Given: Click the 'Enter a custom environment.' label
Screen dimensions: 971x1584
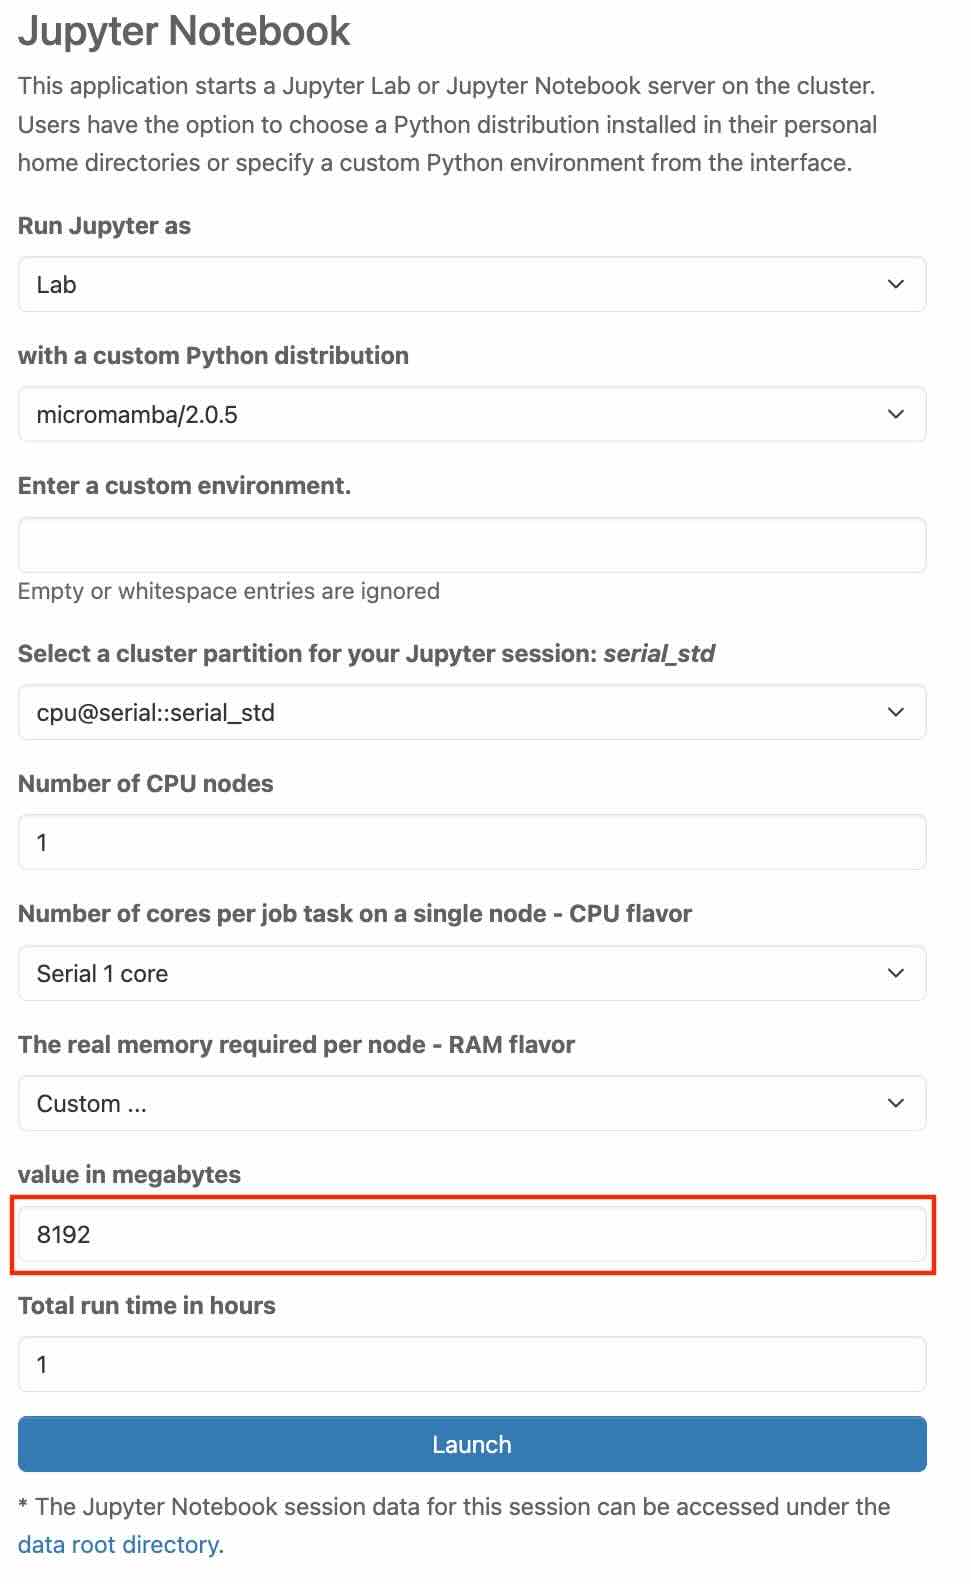Looking at the screenshot, I should pyautogui.click(x=184, y=486).
